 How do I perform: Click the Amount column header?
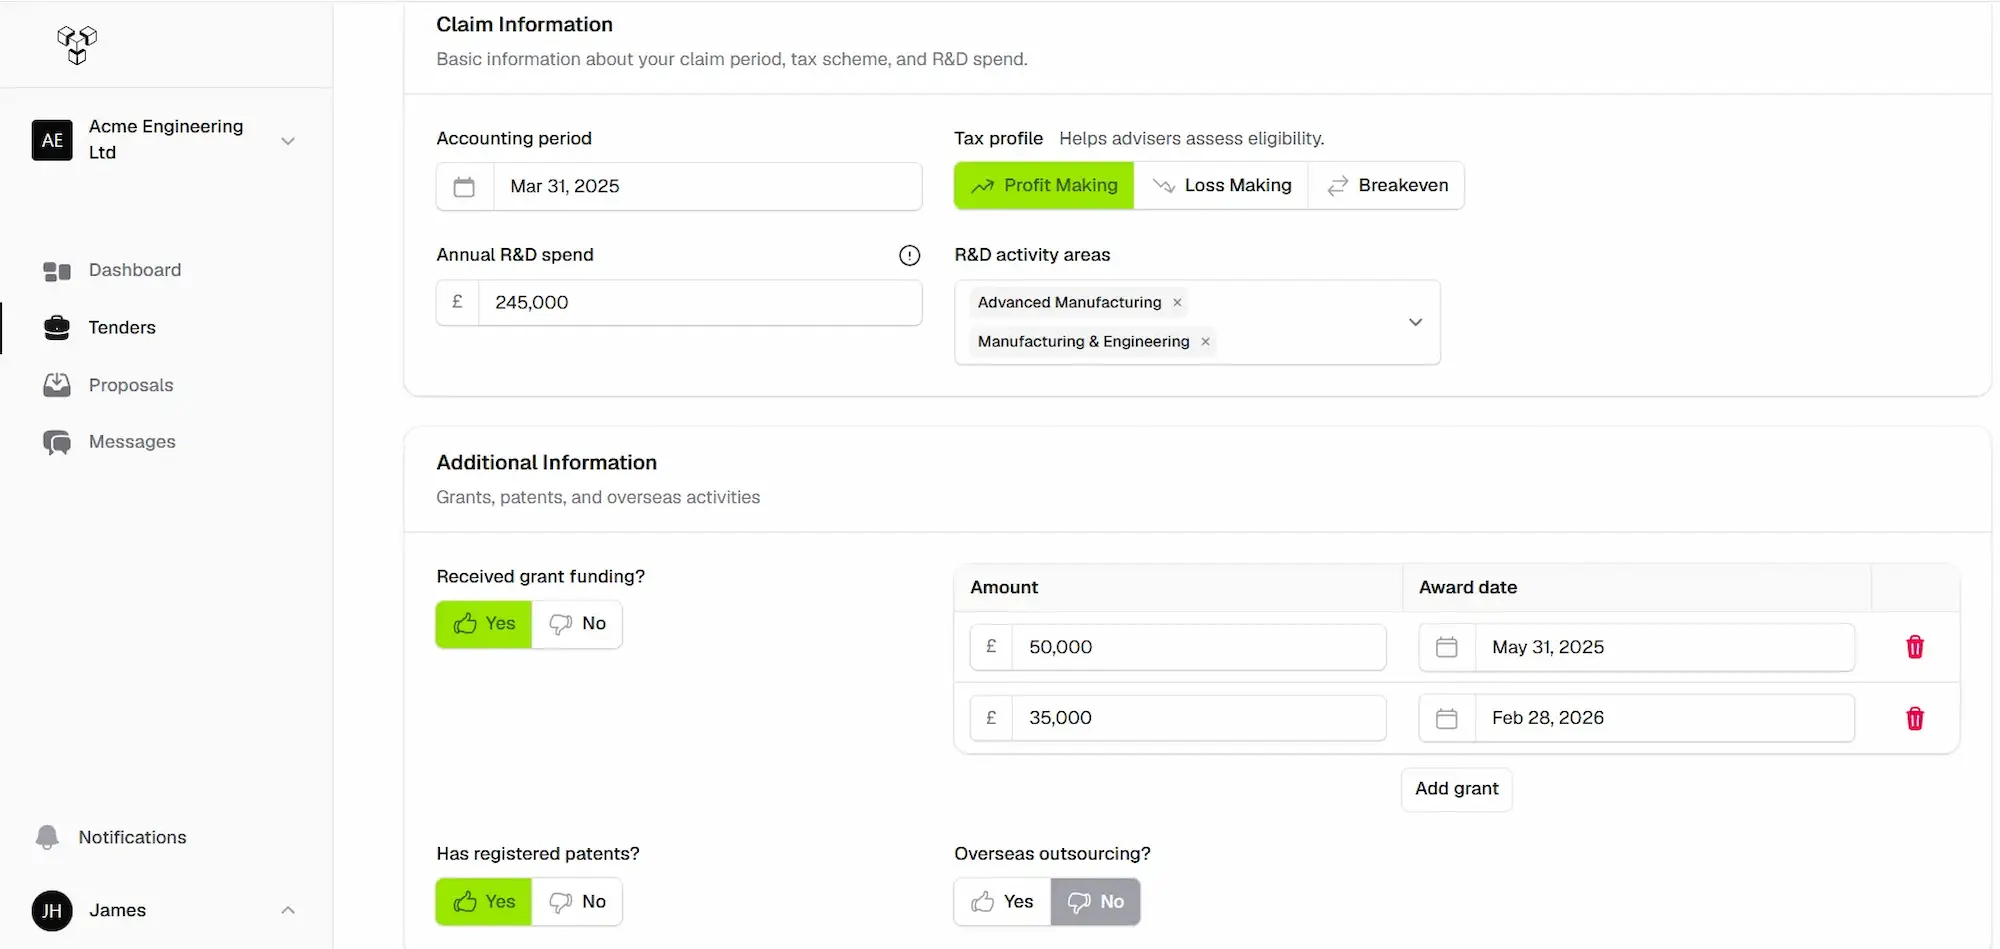point(1004,588)
